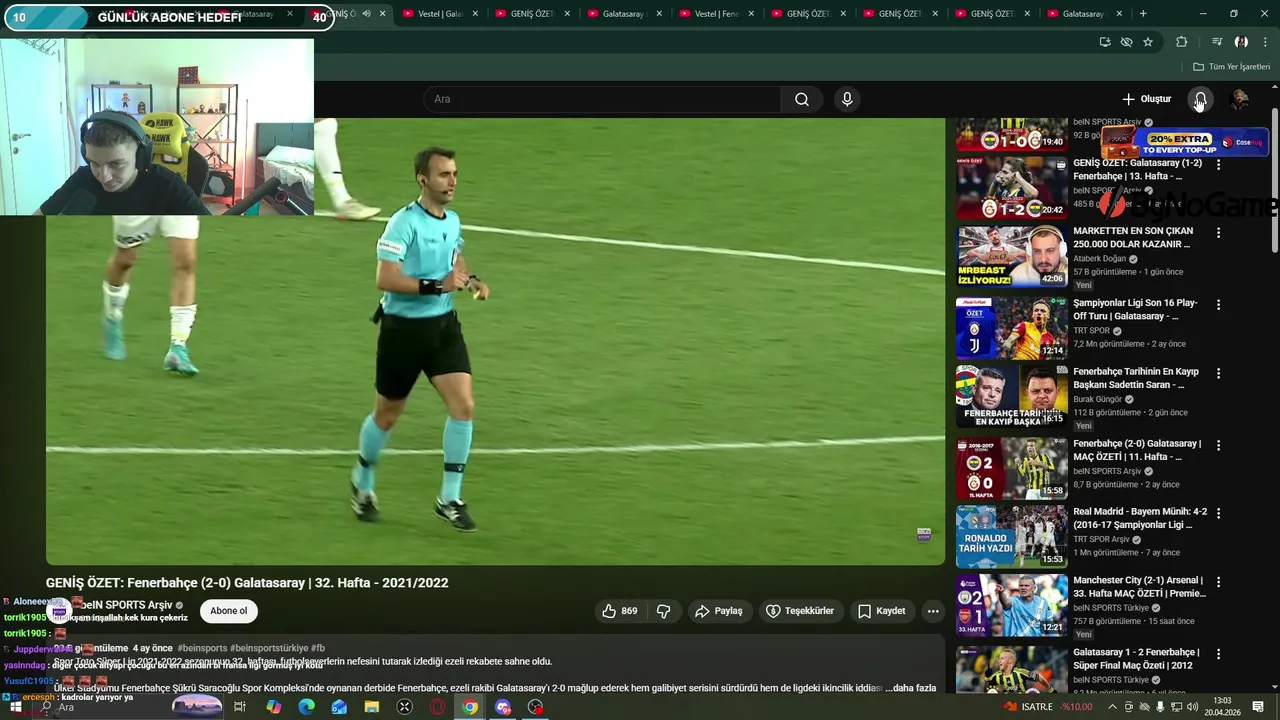1280x720 pixels.
Task: Open Chrome profile avatar
Action: [1241, 42]
